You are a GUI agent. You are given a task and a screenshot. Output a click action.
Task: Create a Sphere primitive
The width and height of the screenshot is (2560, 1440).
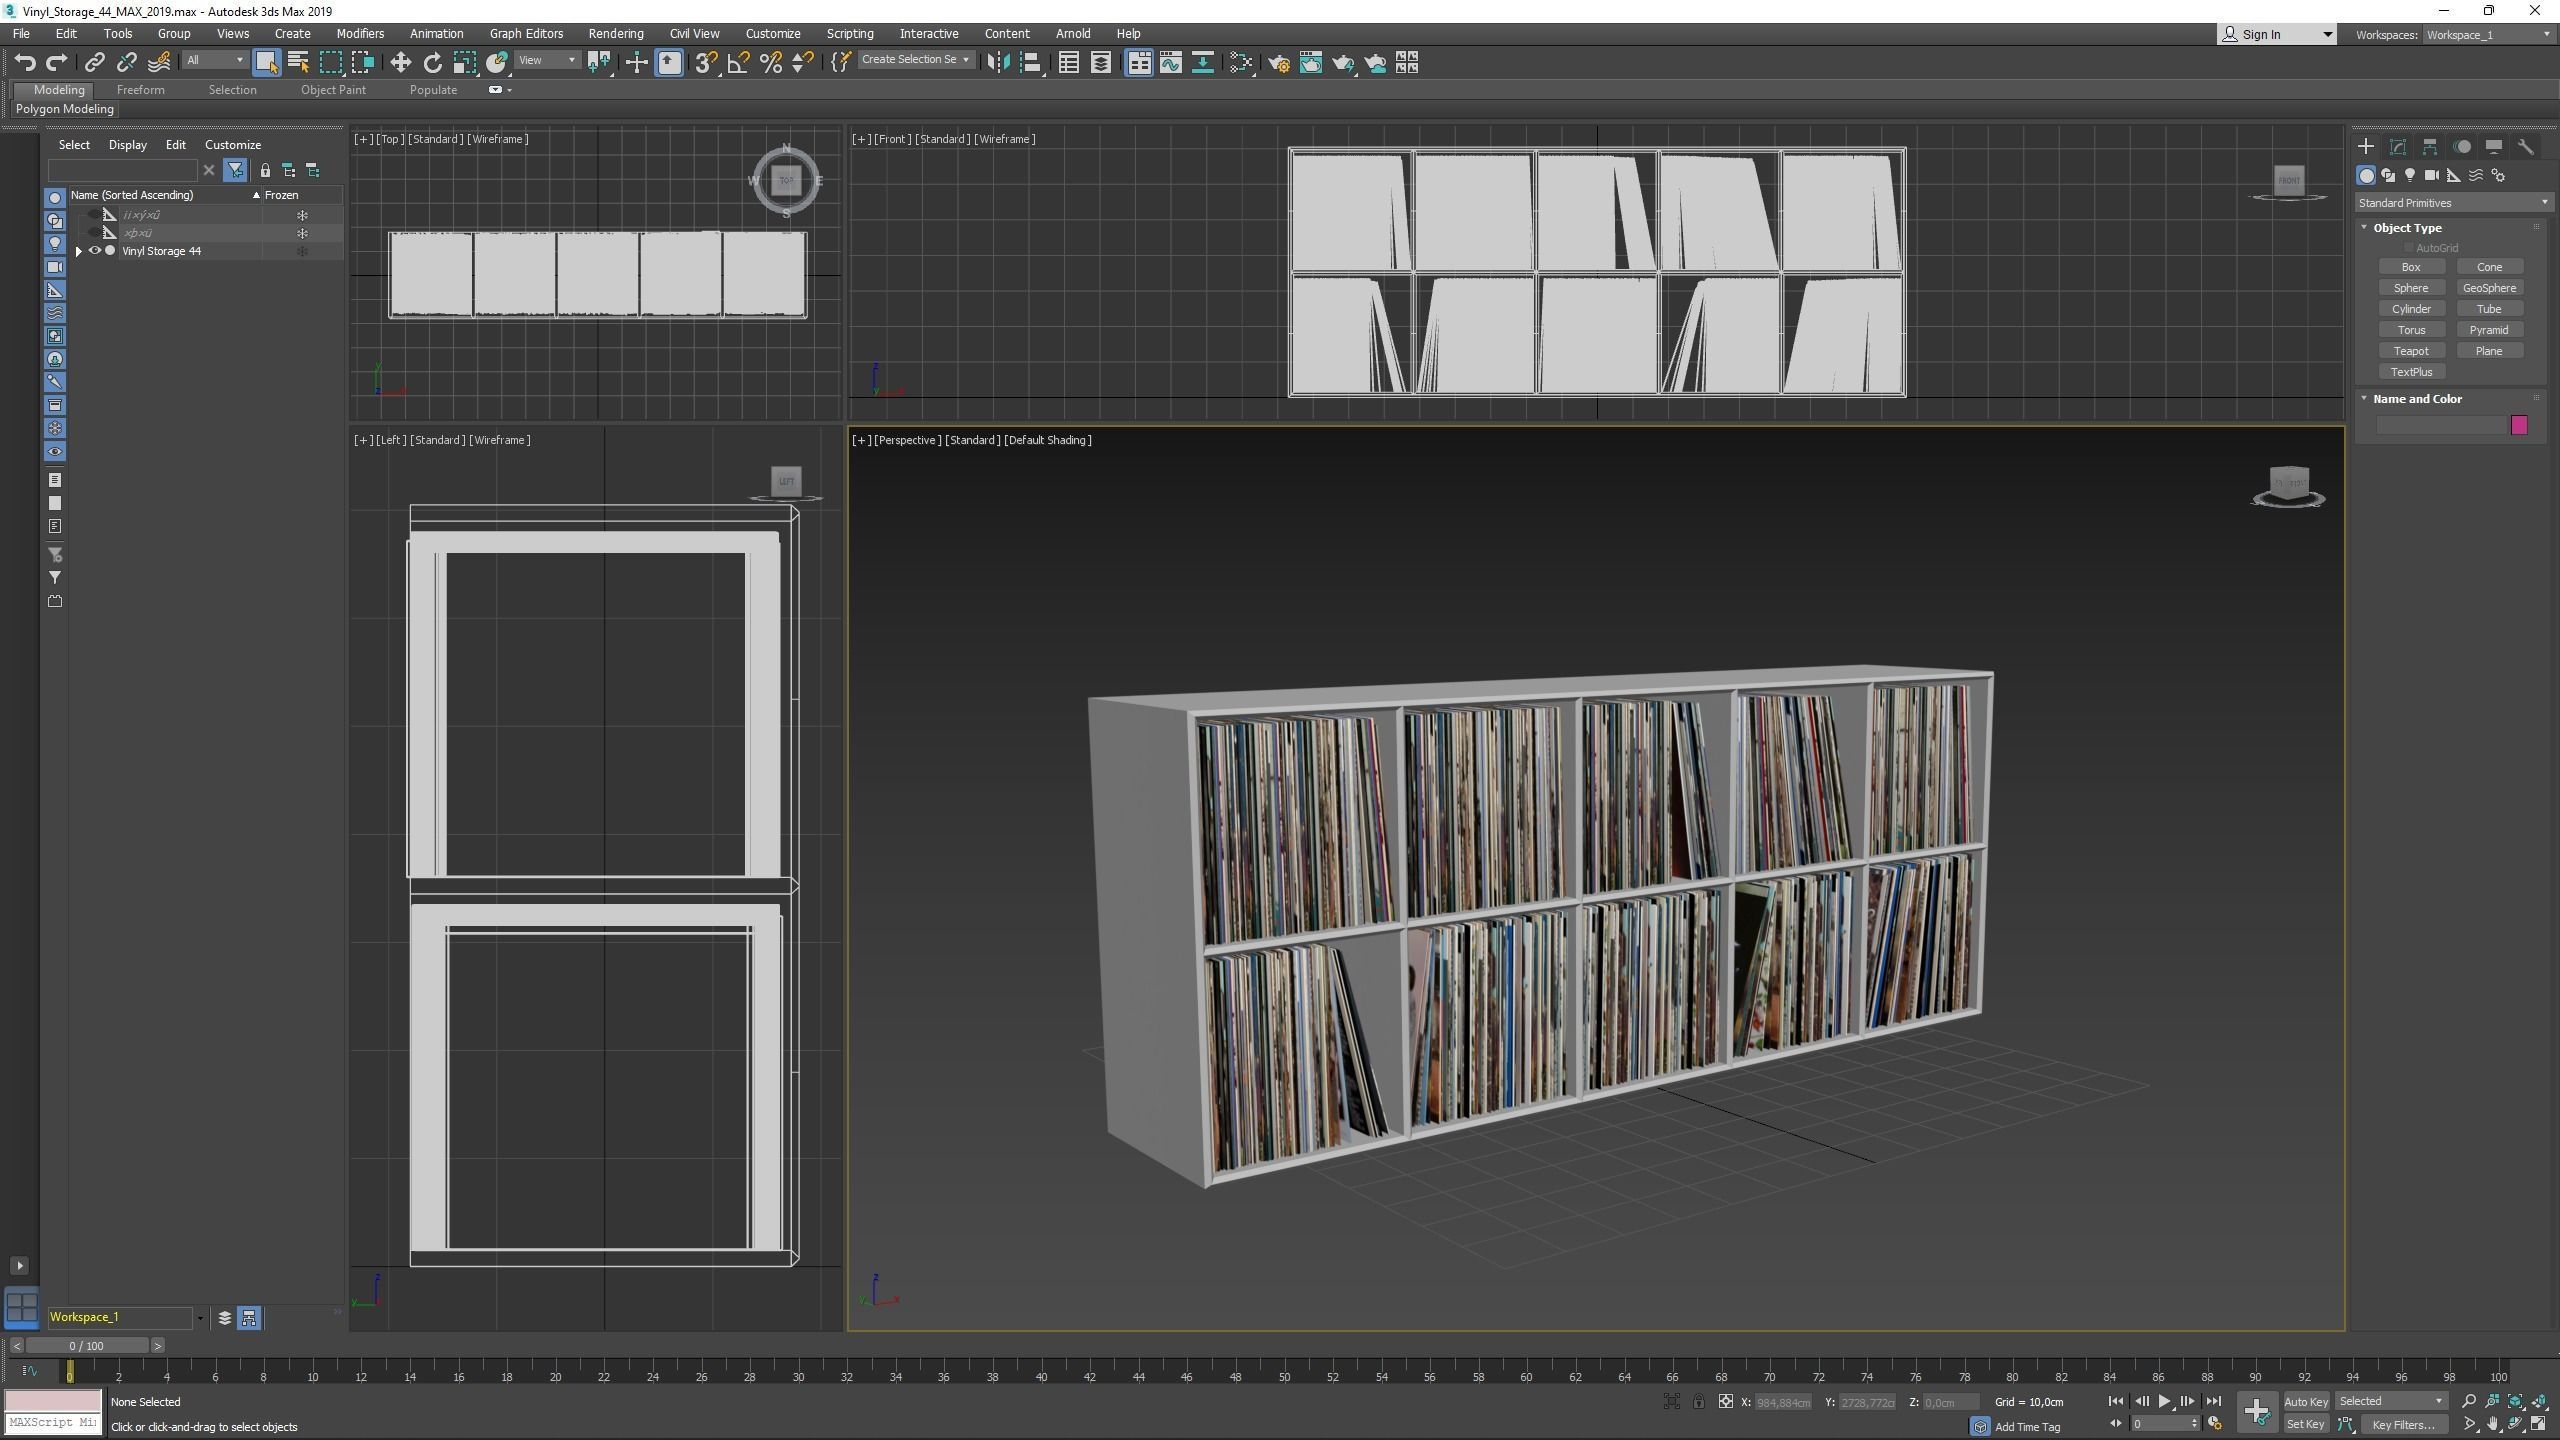(2411, 288)
